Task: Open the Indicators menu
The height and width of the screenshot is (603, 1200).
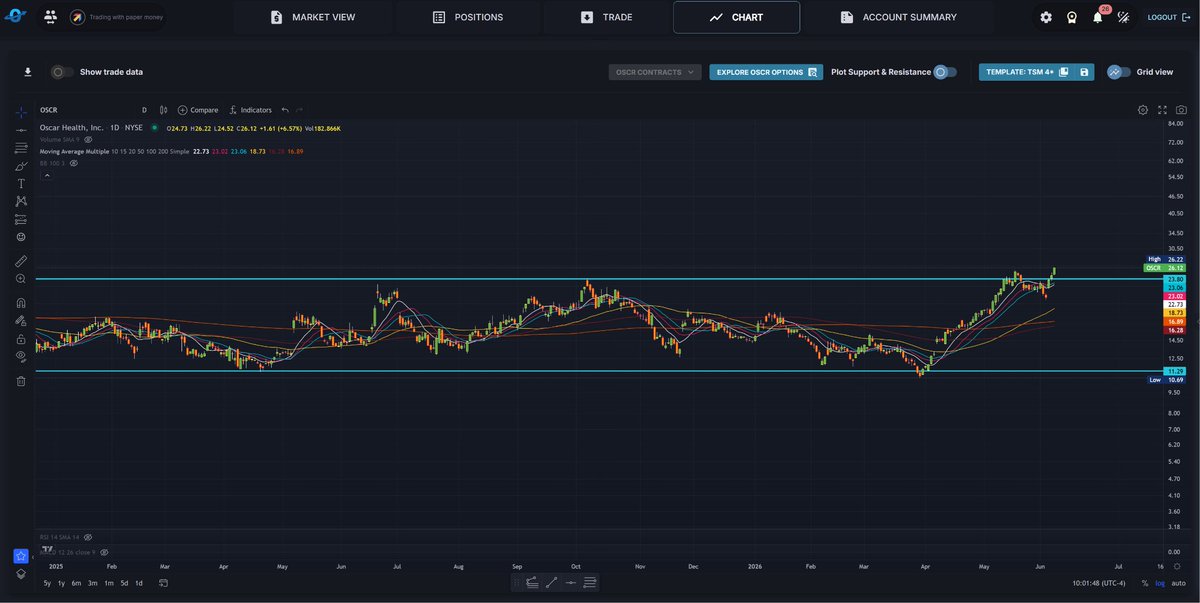Action: tap(250, 110)
